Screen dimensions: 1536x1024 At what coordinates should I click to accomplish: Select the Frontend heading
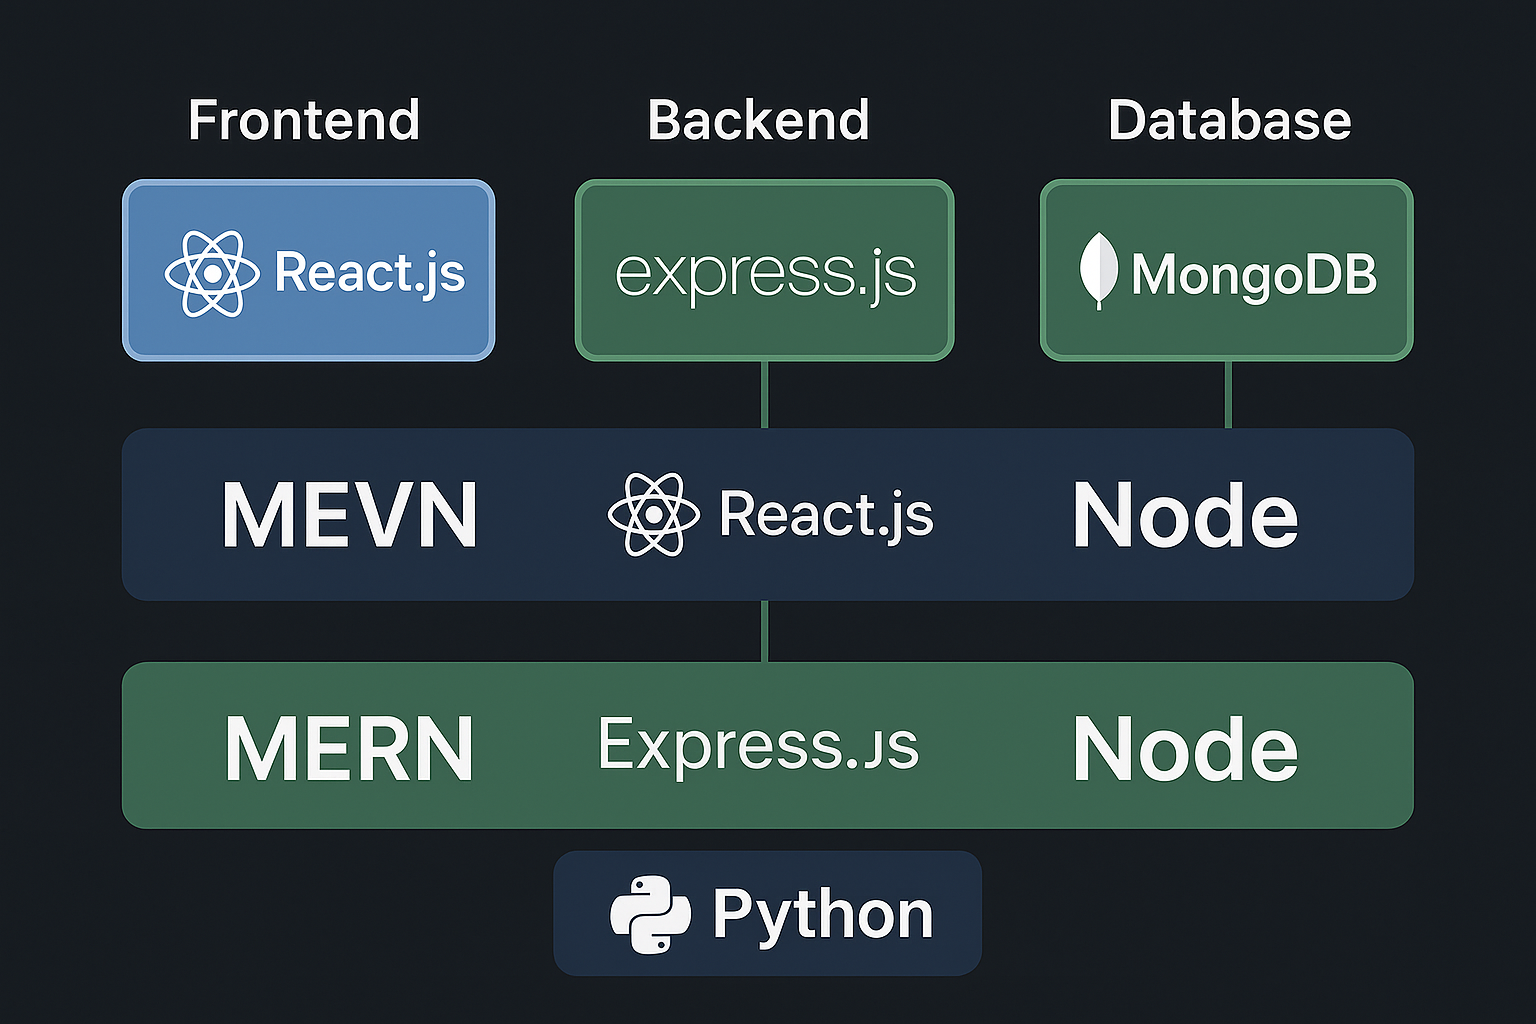(x=304, y=121)
